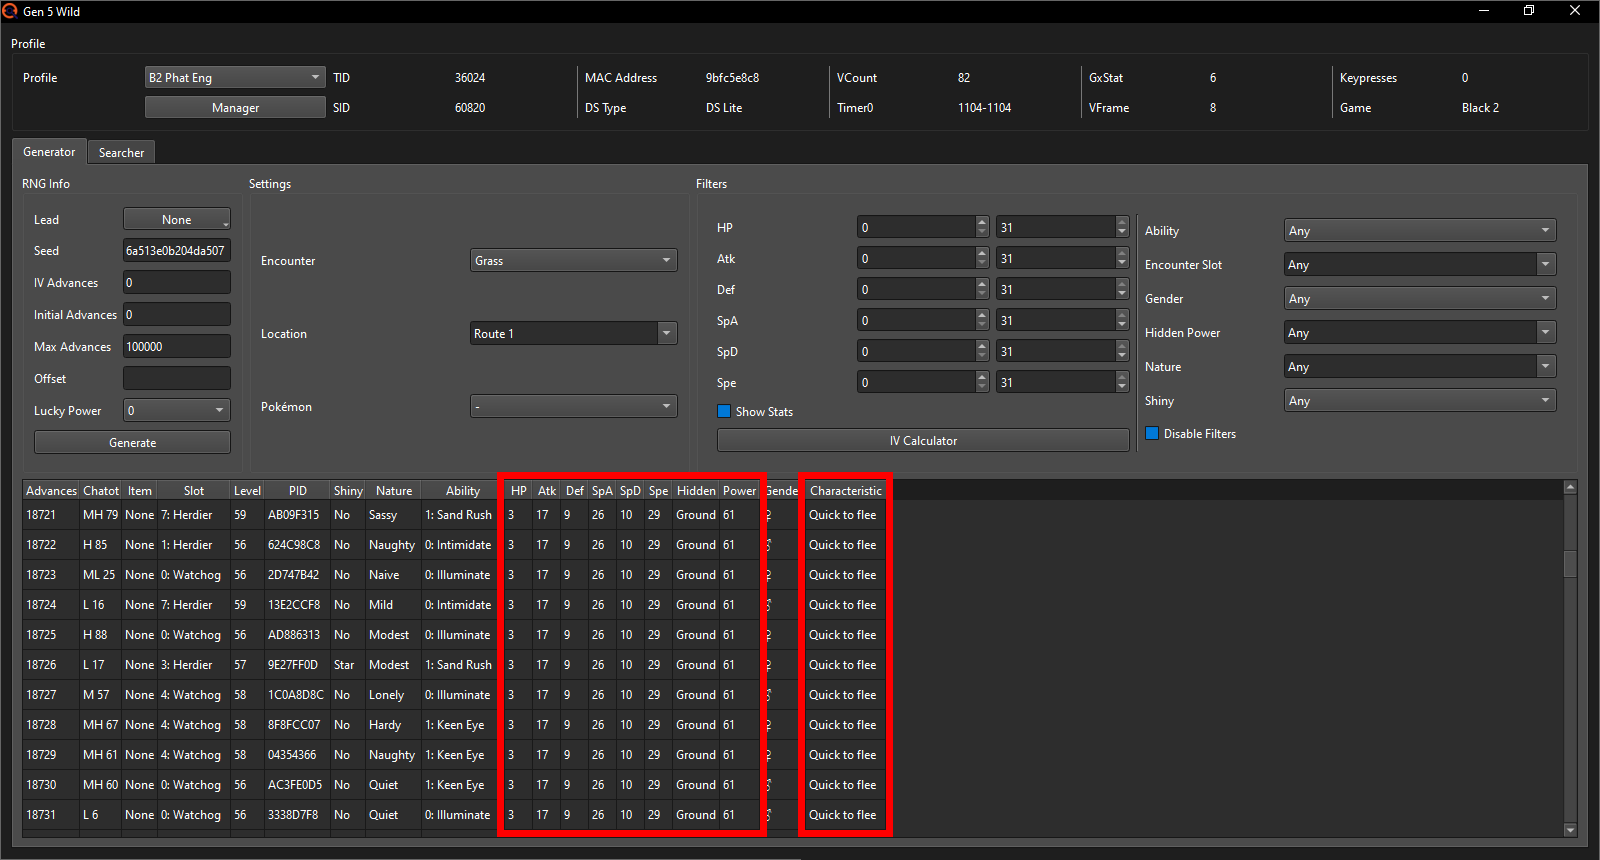Click the application icon in title bar
The image size is (1600, 860).
pos(10,11)
